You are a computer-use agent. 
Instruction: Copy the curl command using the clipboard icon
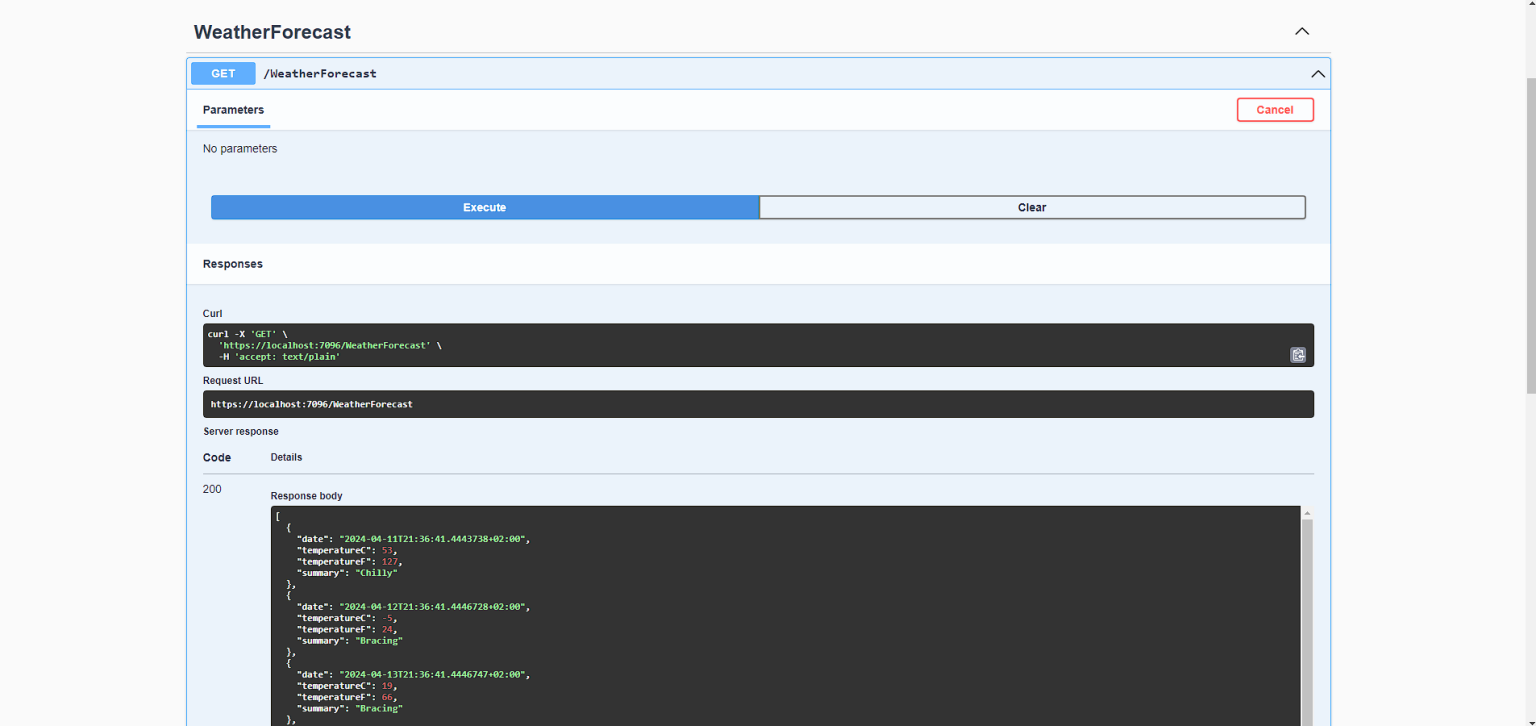tap(1297, 354)
